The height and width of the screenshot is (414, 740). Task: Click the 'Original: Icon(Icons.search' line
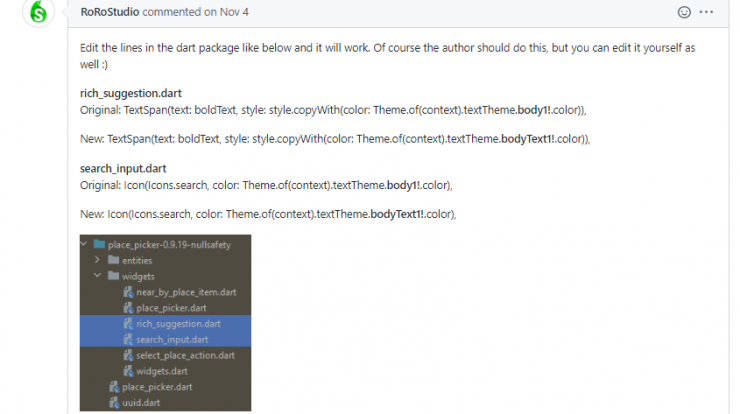(266, 185)
